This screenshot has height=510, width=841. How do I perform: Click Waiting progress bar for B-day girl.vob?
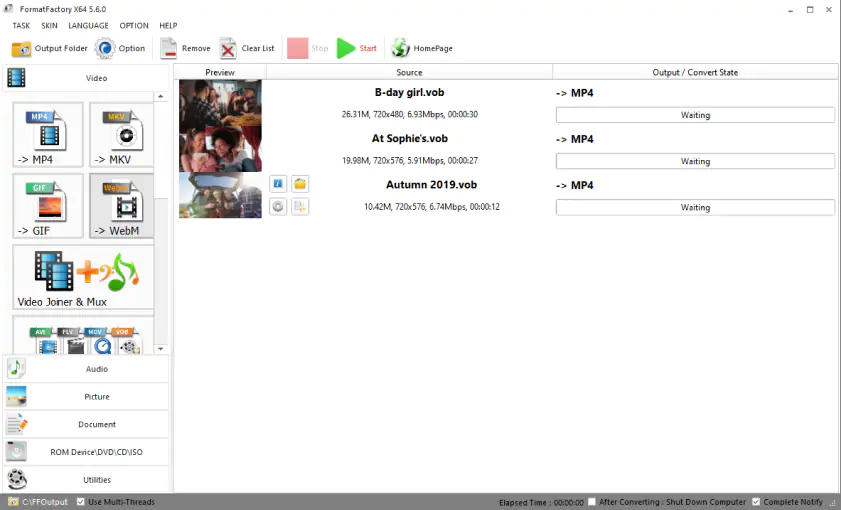click(695, 115)
